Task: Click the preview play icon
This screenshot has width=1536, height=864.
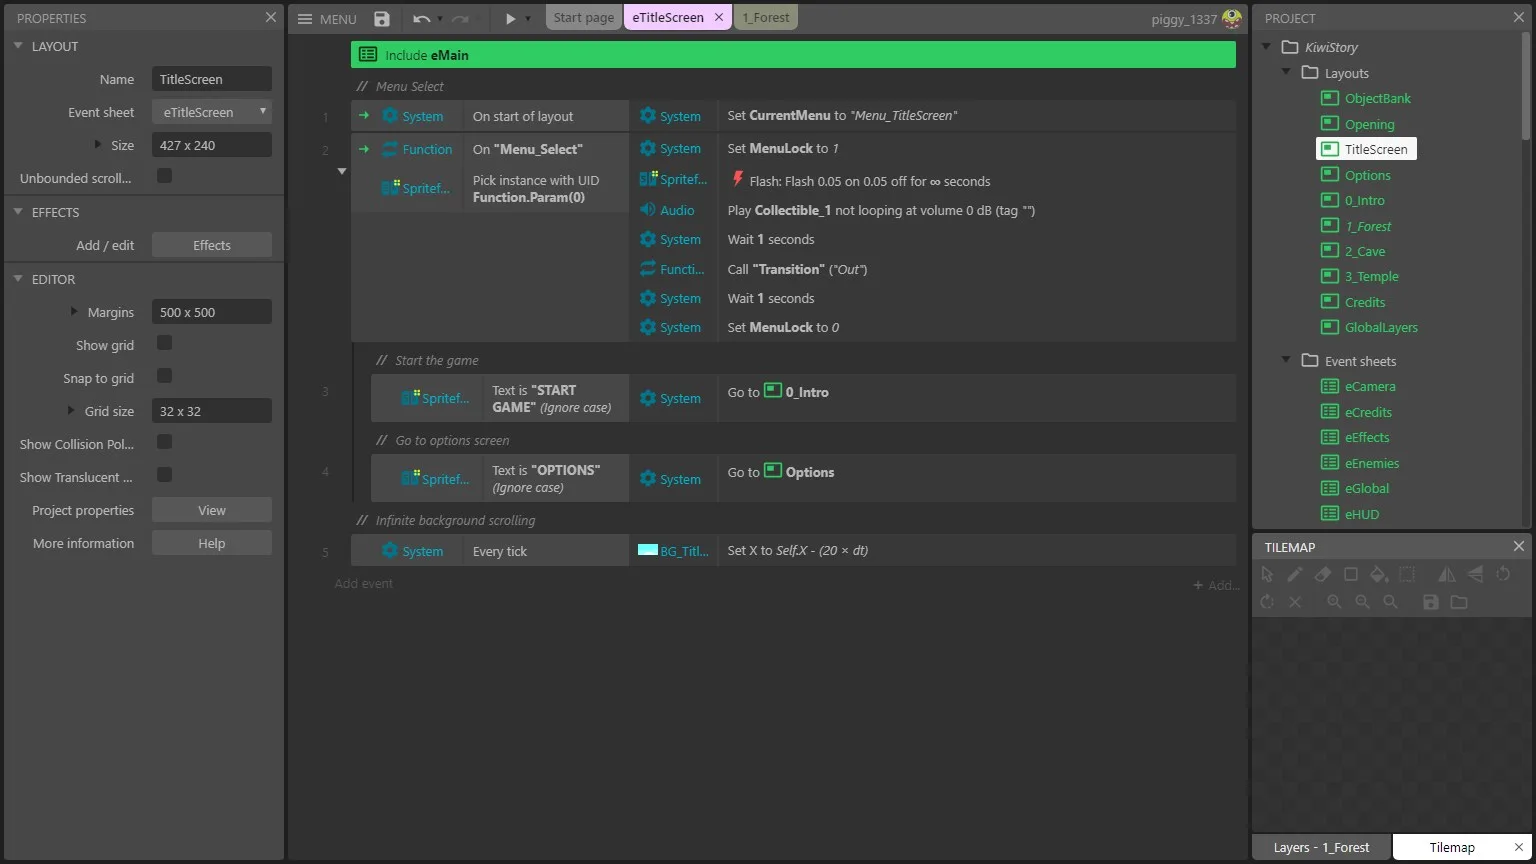Action: (510, 19)
